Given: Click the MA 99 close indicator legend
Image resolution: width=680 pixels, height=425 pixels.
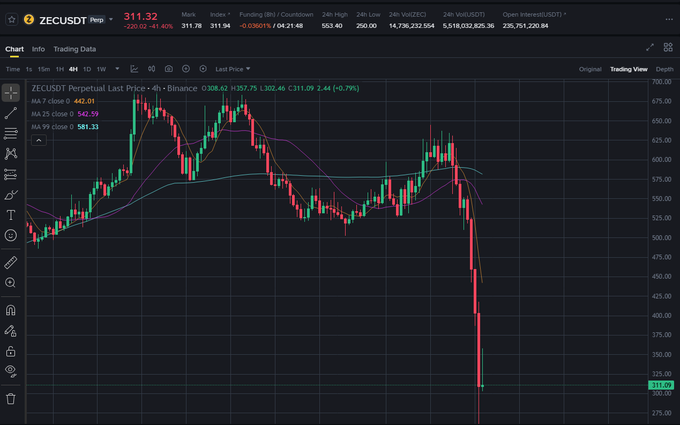Looking at the screenshot, I should click(65, 127).
